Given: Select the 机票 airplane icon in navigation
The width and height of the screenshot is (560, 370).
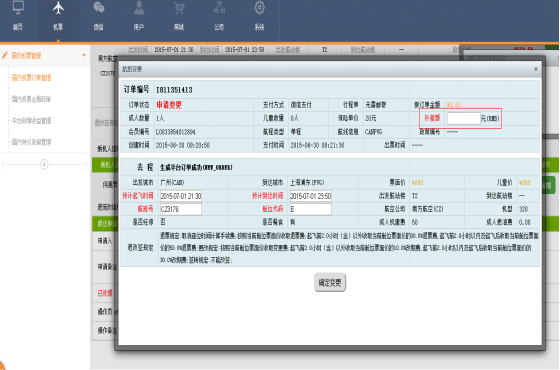Looking at the screenshot, I should tap(58, 8).
